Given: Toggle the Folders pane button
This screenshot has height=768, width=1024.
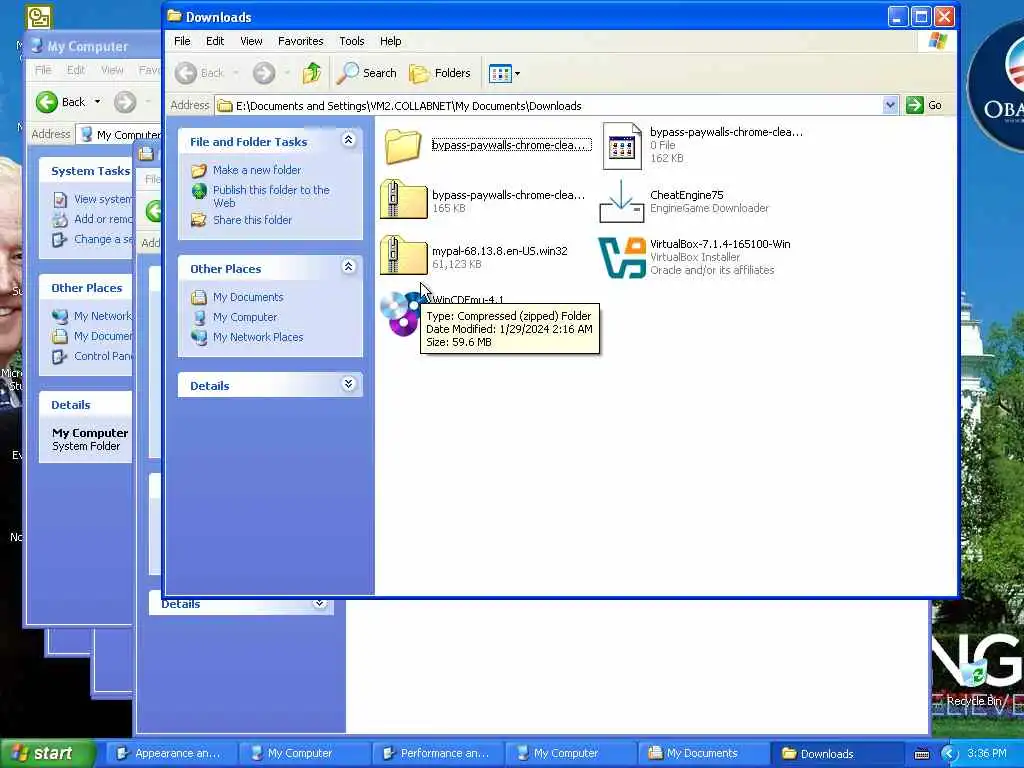Looking at the screenshot, I should [440, 73].
